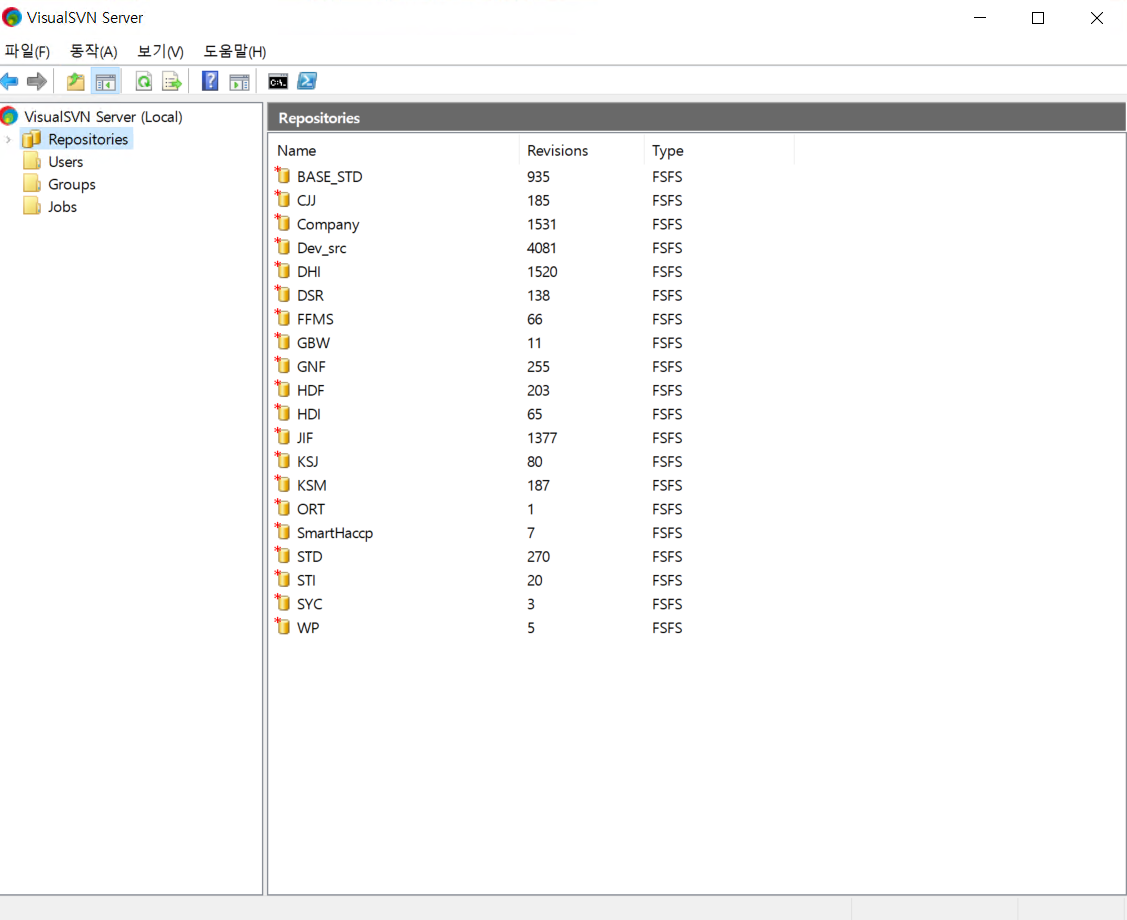This screenshot has height=920, width=1127.
Task: Click the JIF repository icon
Action: click(x=282, y=436)
